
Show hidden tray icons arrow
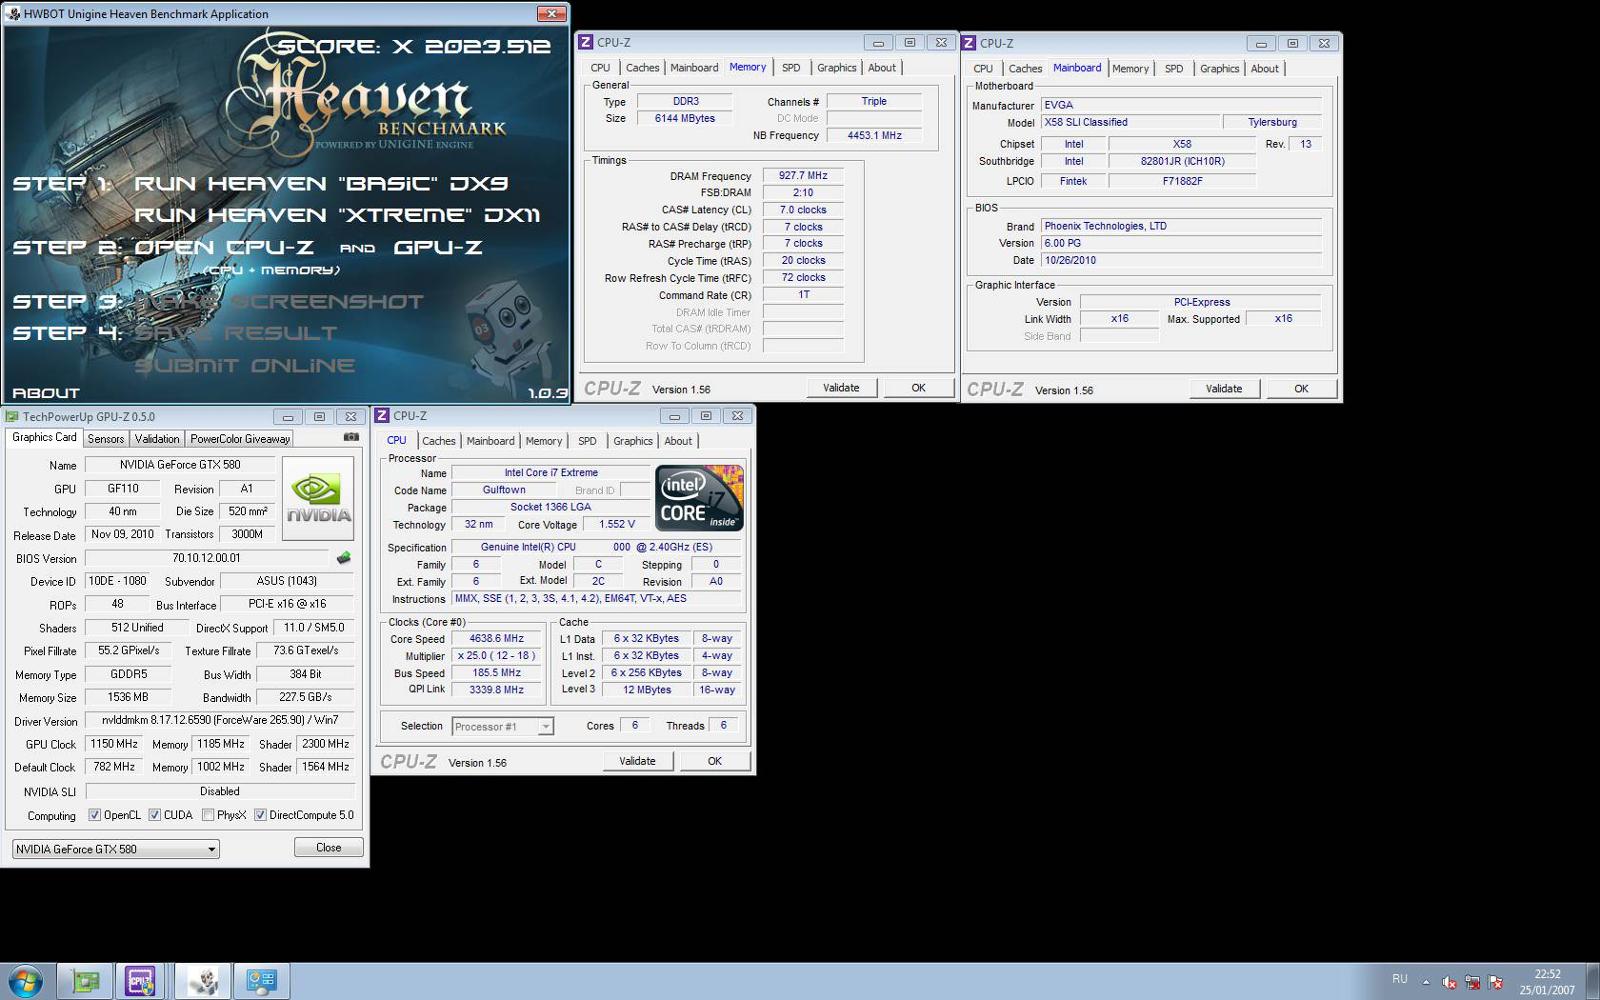coord(1426,982)
